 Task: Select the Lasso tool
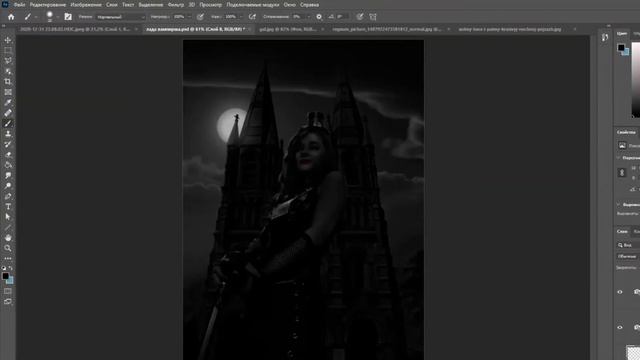[8, 61]
